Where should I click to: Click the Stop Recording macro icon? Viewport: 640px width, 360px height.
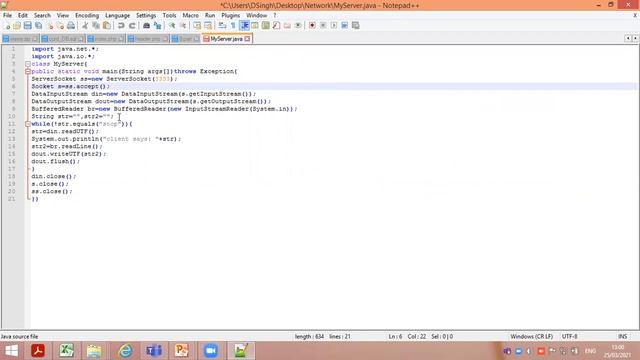click(323, 25)
